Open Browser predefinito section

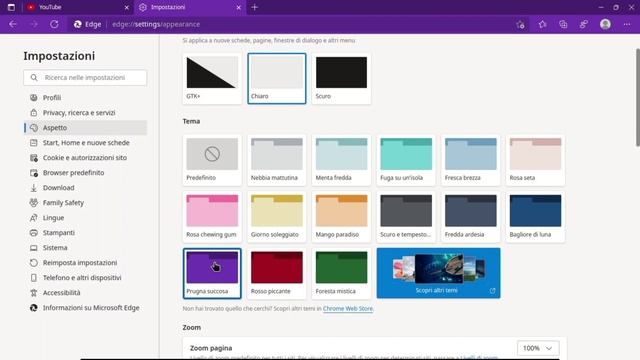coord(85,173)
